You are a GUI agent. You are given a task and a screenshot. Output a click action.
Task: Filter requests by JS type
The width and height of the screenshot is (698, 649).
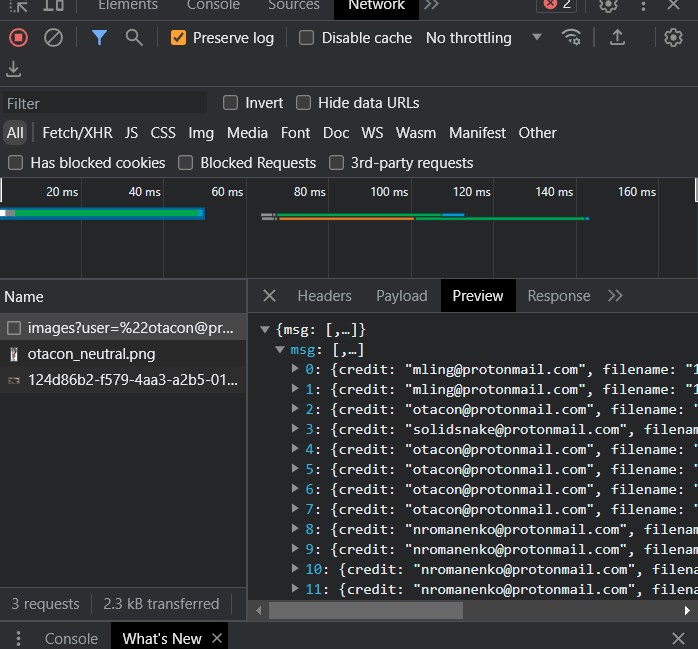(131, 133)
